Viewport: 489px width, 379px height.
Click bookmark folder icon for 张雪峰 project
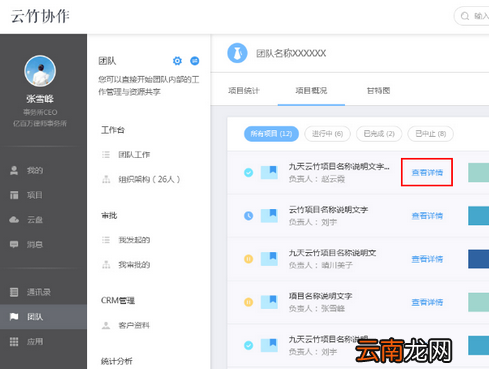pos(269,302)
